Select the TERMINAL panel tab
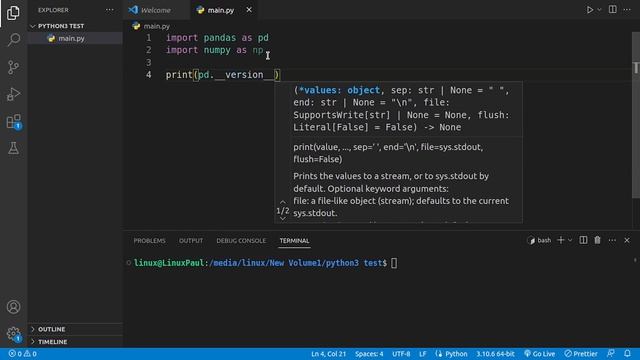Screen dimensions: 640x360 294,241
